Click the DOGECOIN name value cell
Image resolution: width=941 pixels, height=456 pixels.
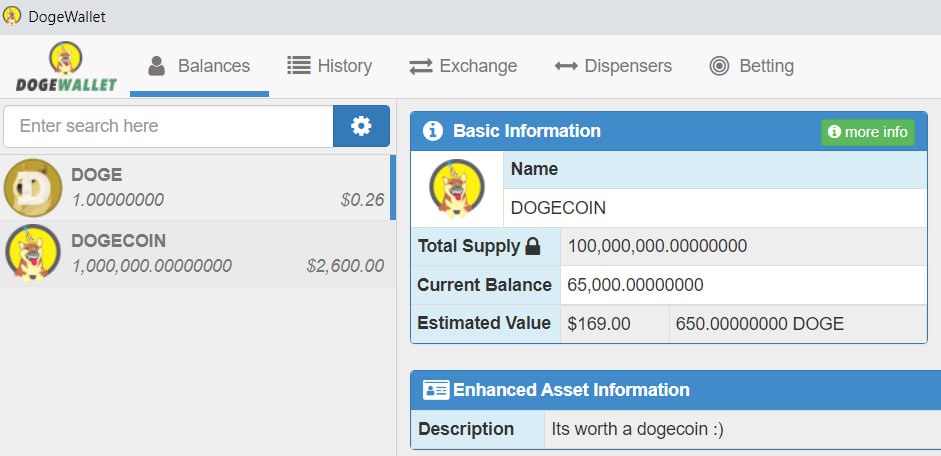pos(715,208)
